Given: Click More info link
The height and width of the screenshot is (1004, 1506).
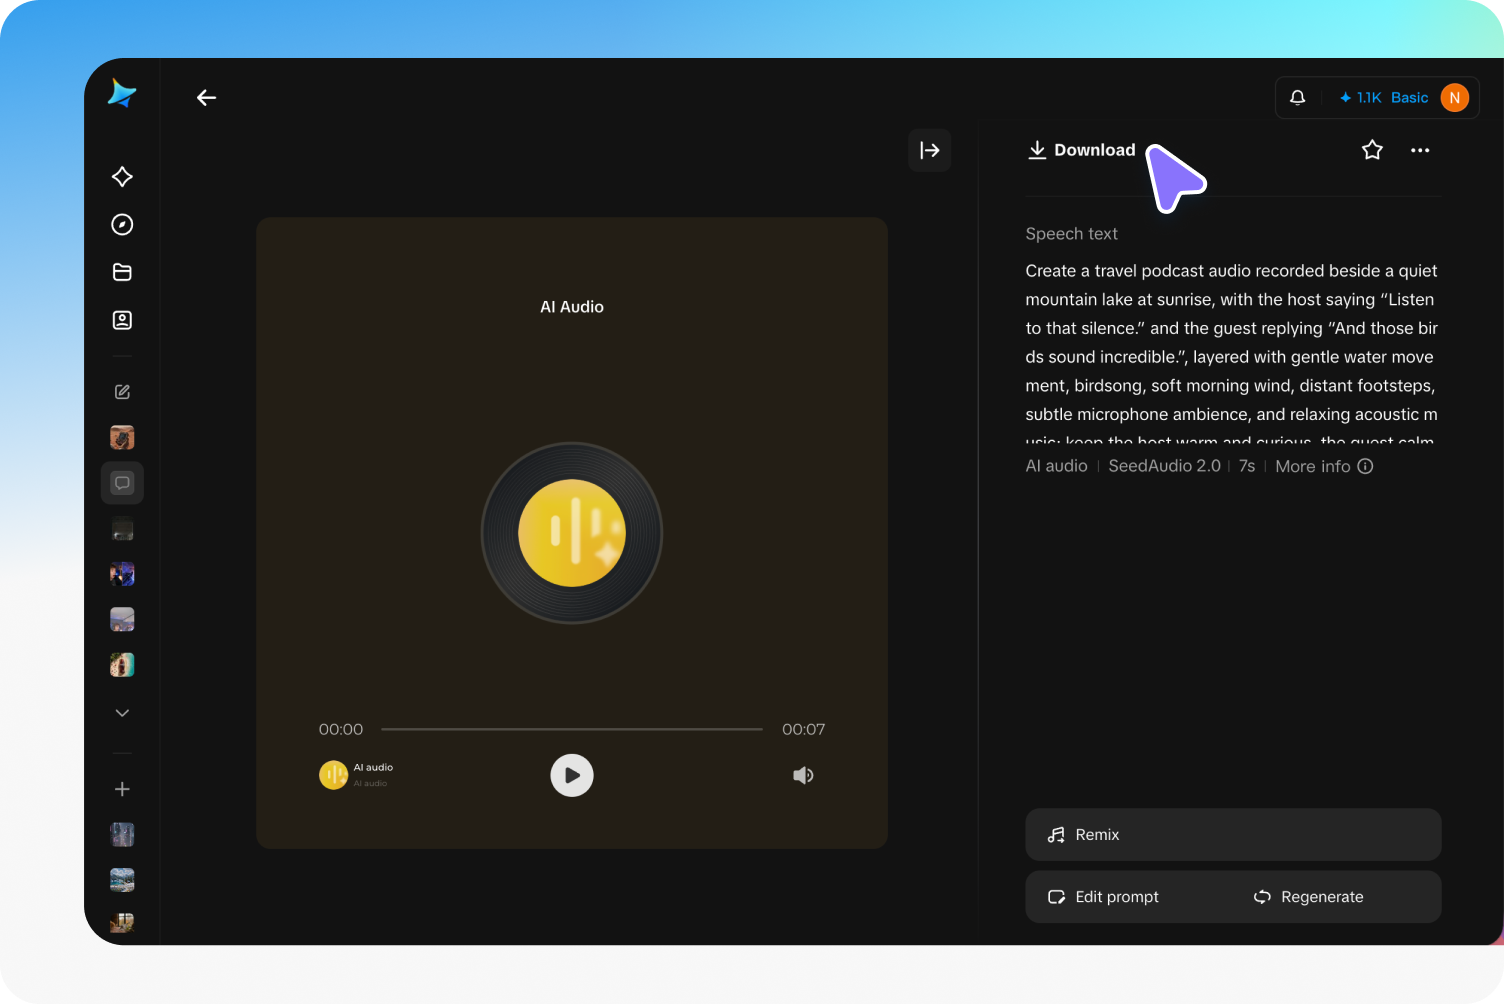Looking at the screenshot, I should [x=1324, y=466].
